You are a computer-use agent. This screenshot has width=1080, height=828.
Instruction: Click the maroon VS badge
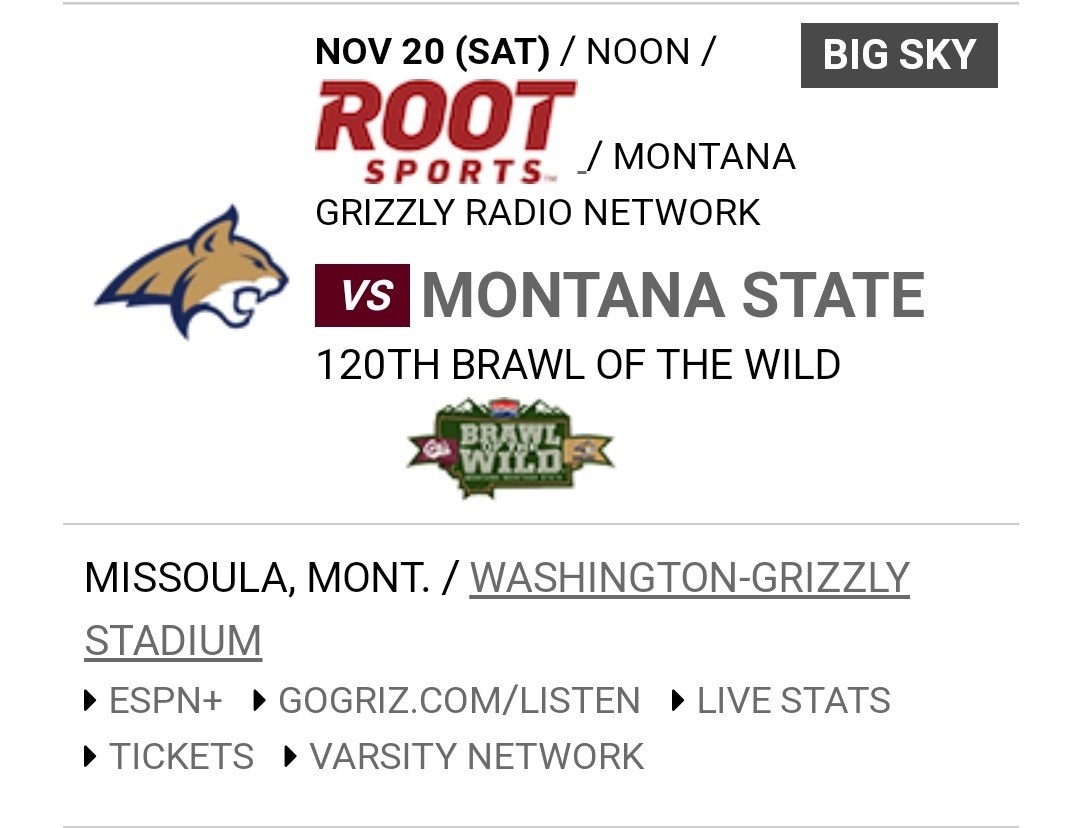362,295
